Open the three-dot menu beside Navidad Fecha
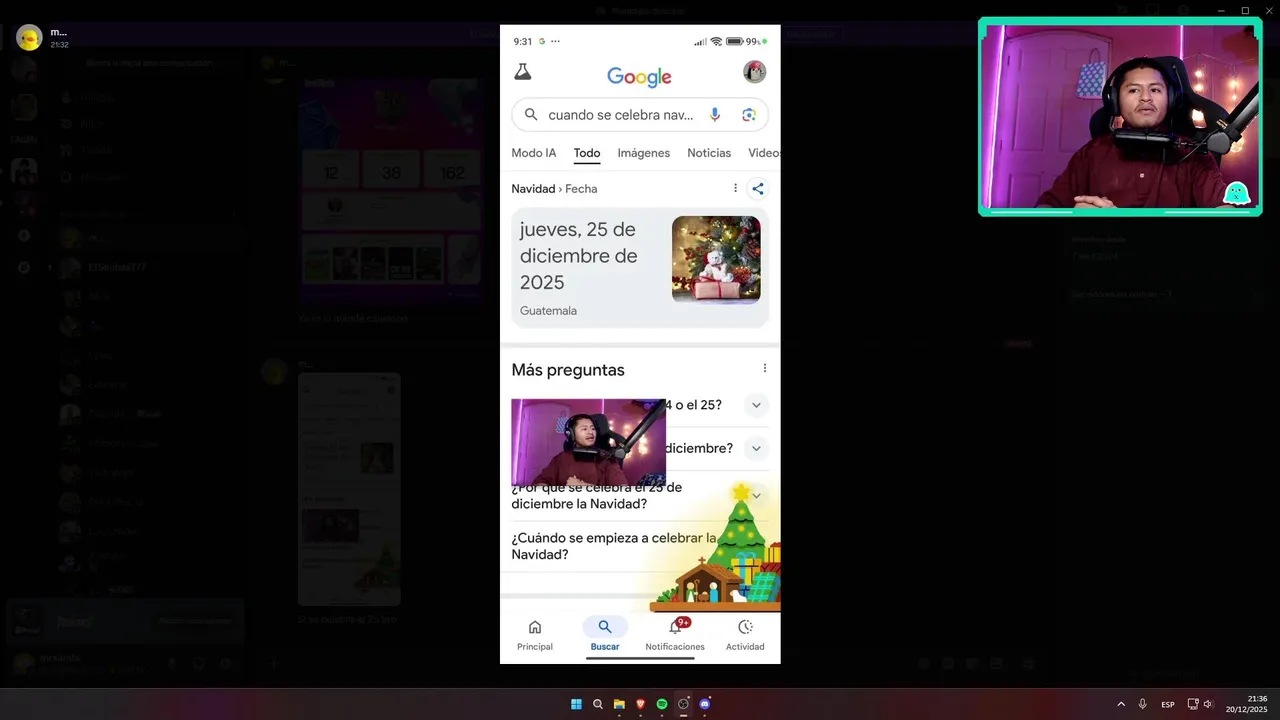This screenshot has width=1280, height=720. coord(735,188)
